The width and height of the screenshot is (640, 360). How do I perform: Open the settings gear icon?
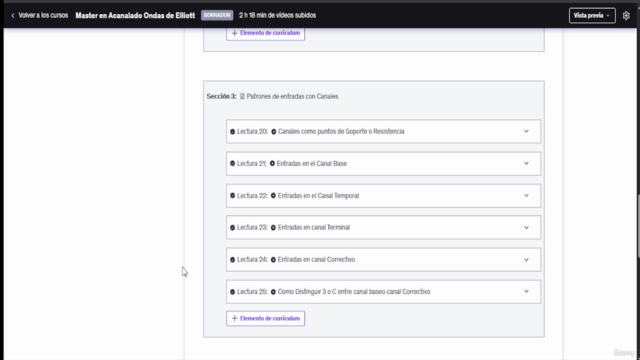626,16
